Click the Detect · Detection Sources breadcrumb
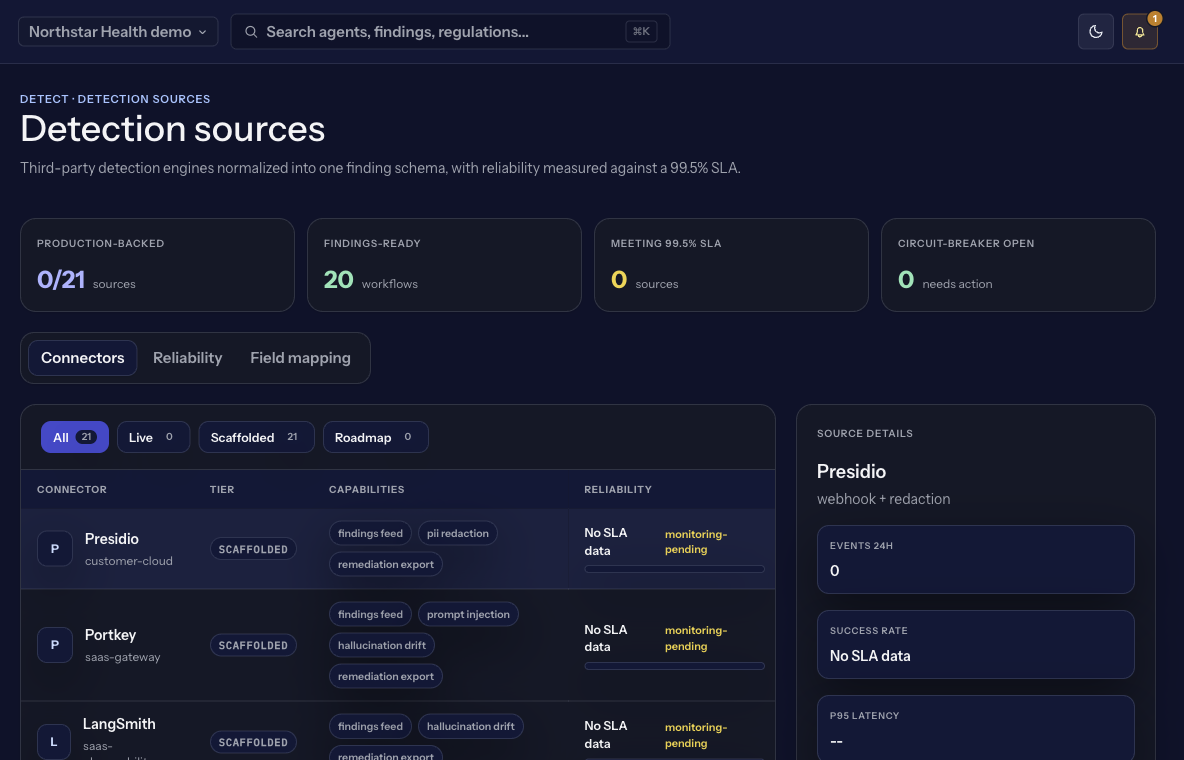Viewport: 1184px width, 760px height. [115, 99]
